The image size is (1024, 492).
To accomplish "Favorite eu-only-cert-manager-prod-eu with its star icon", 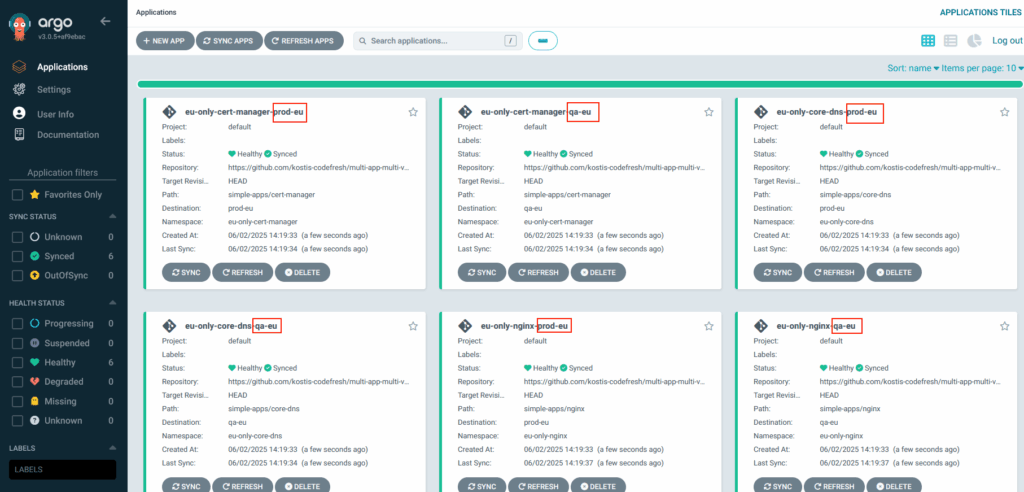I will point(413,113).
